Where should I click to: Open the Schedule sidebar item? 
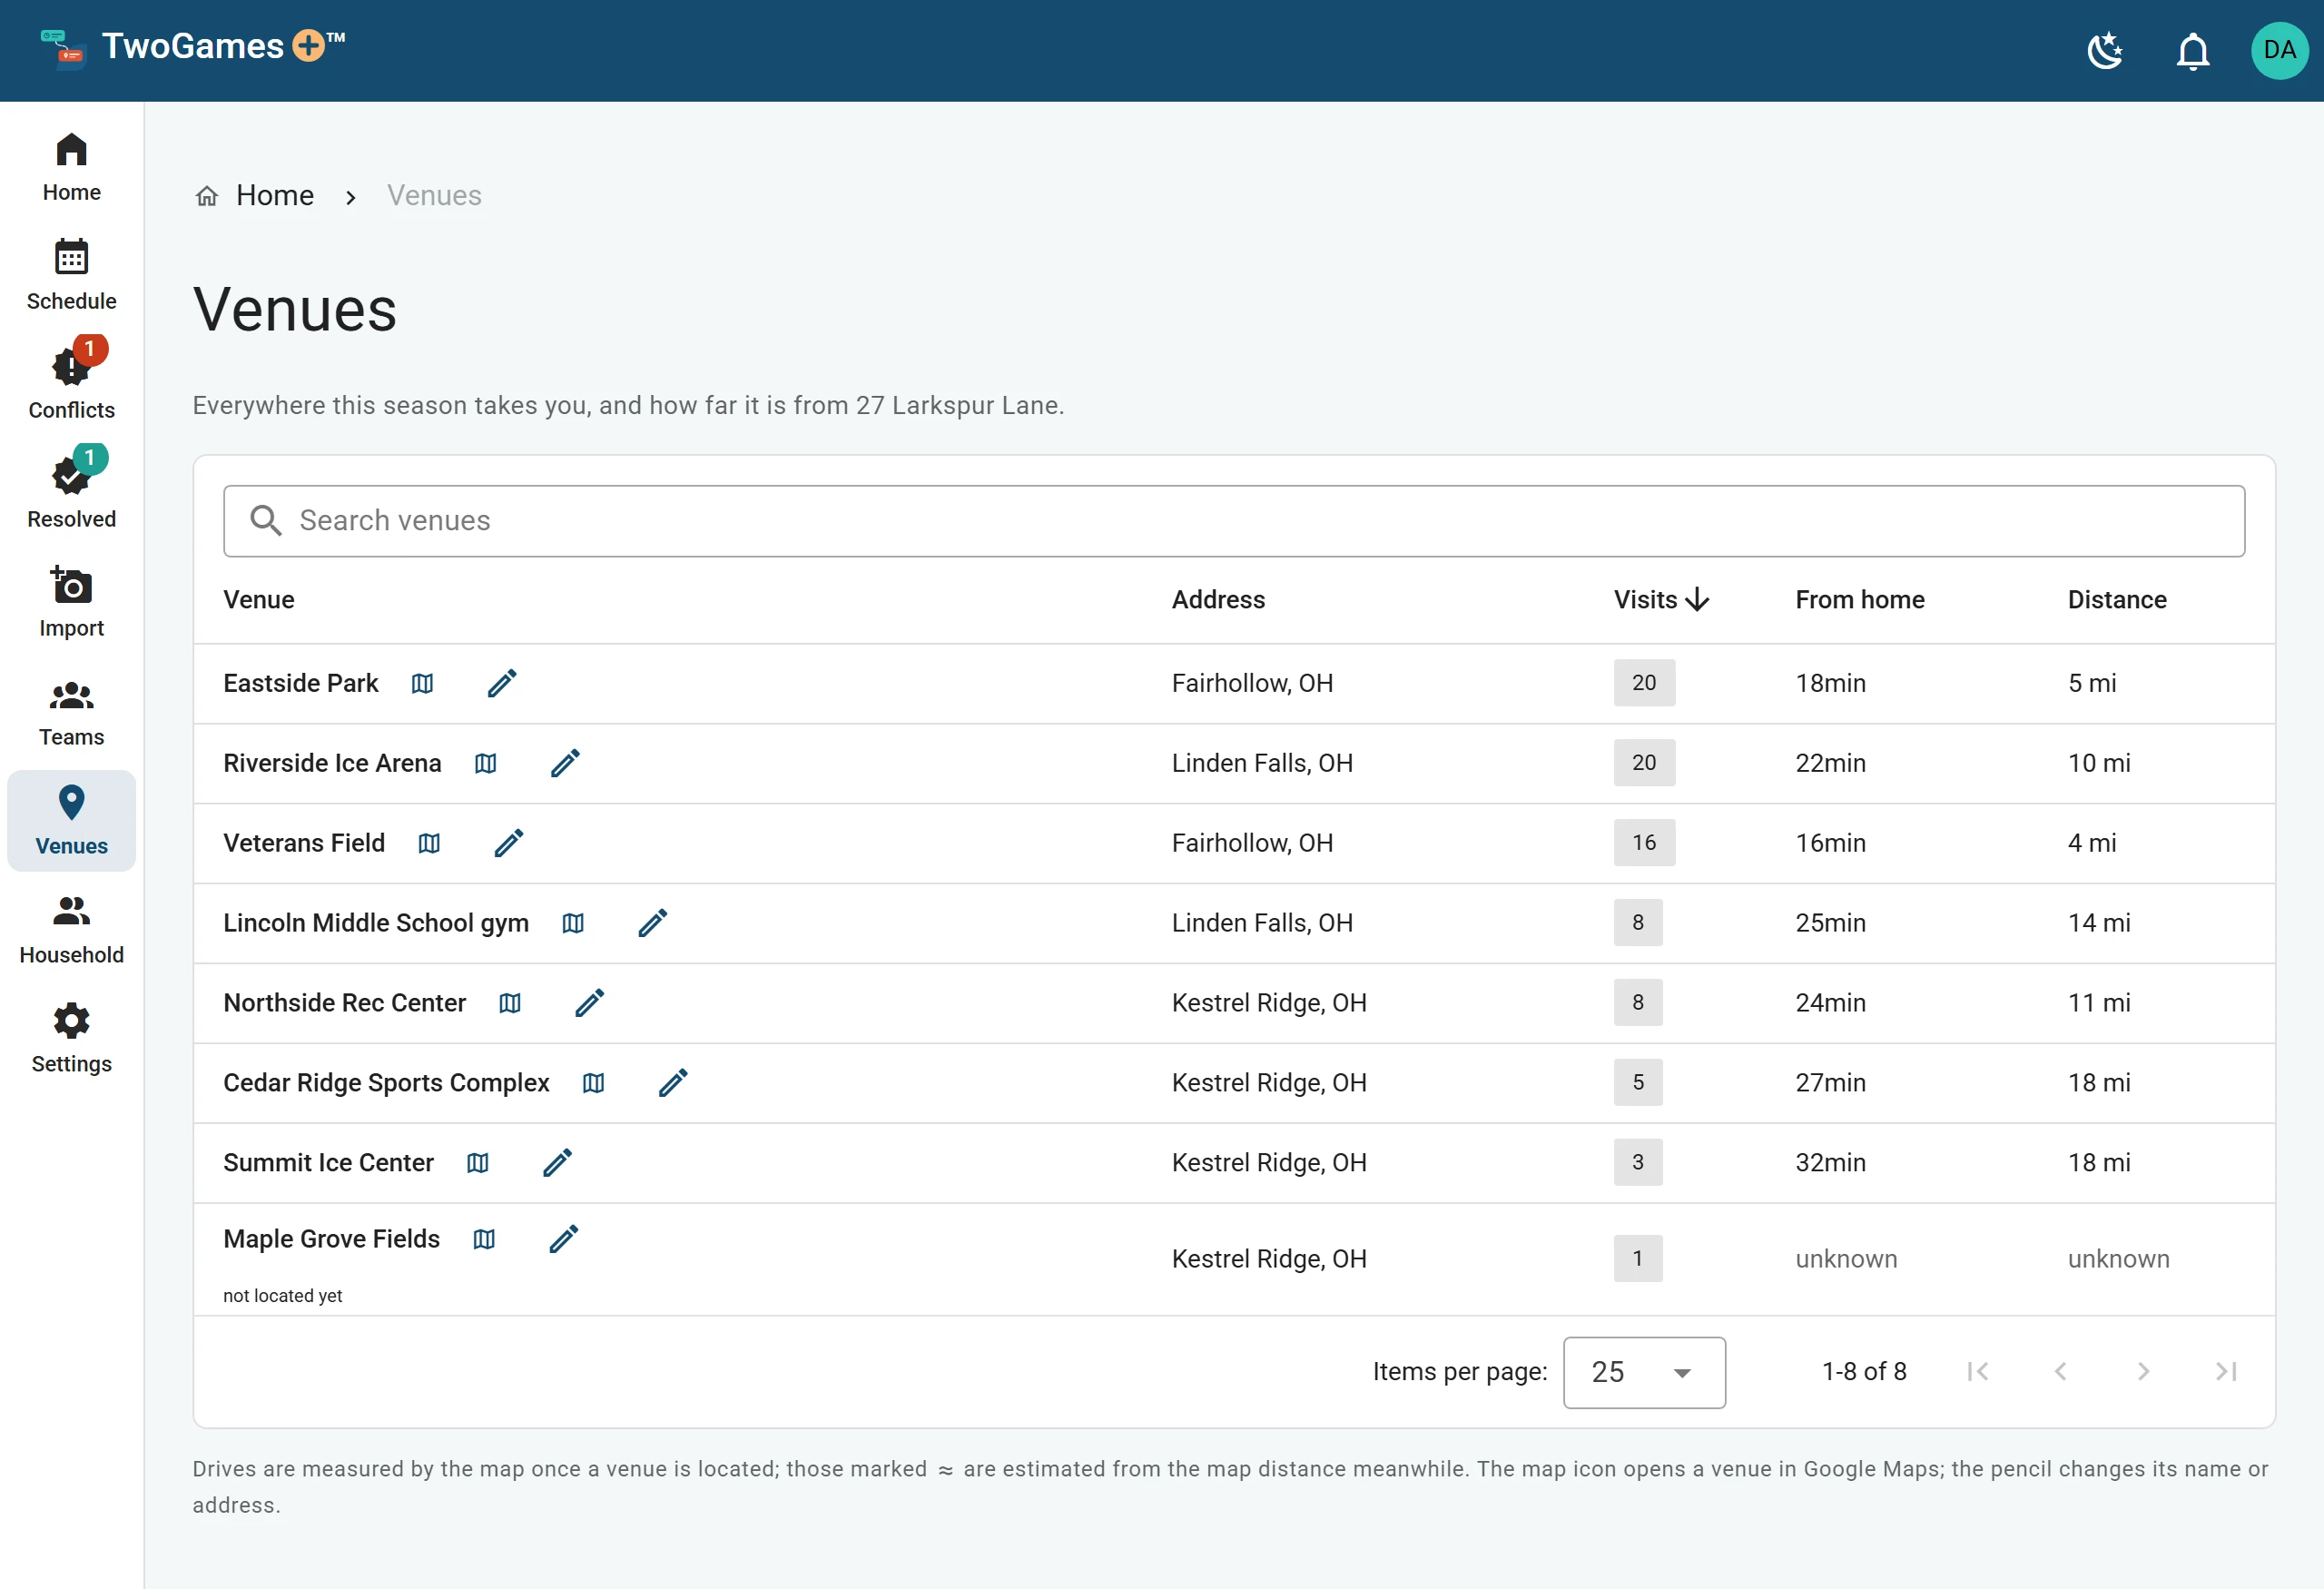click(x=71, y=276)
